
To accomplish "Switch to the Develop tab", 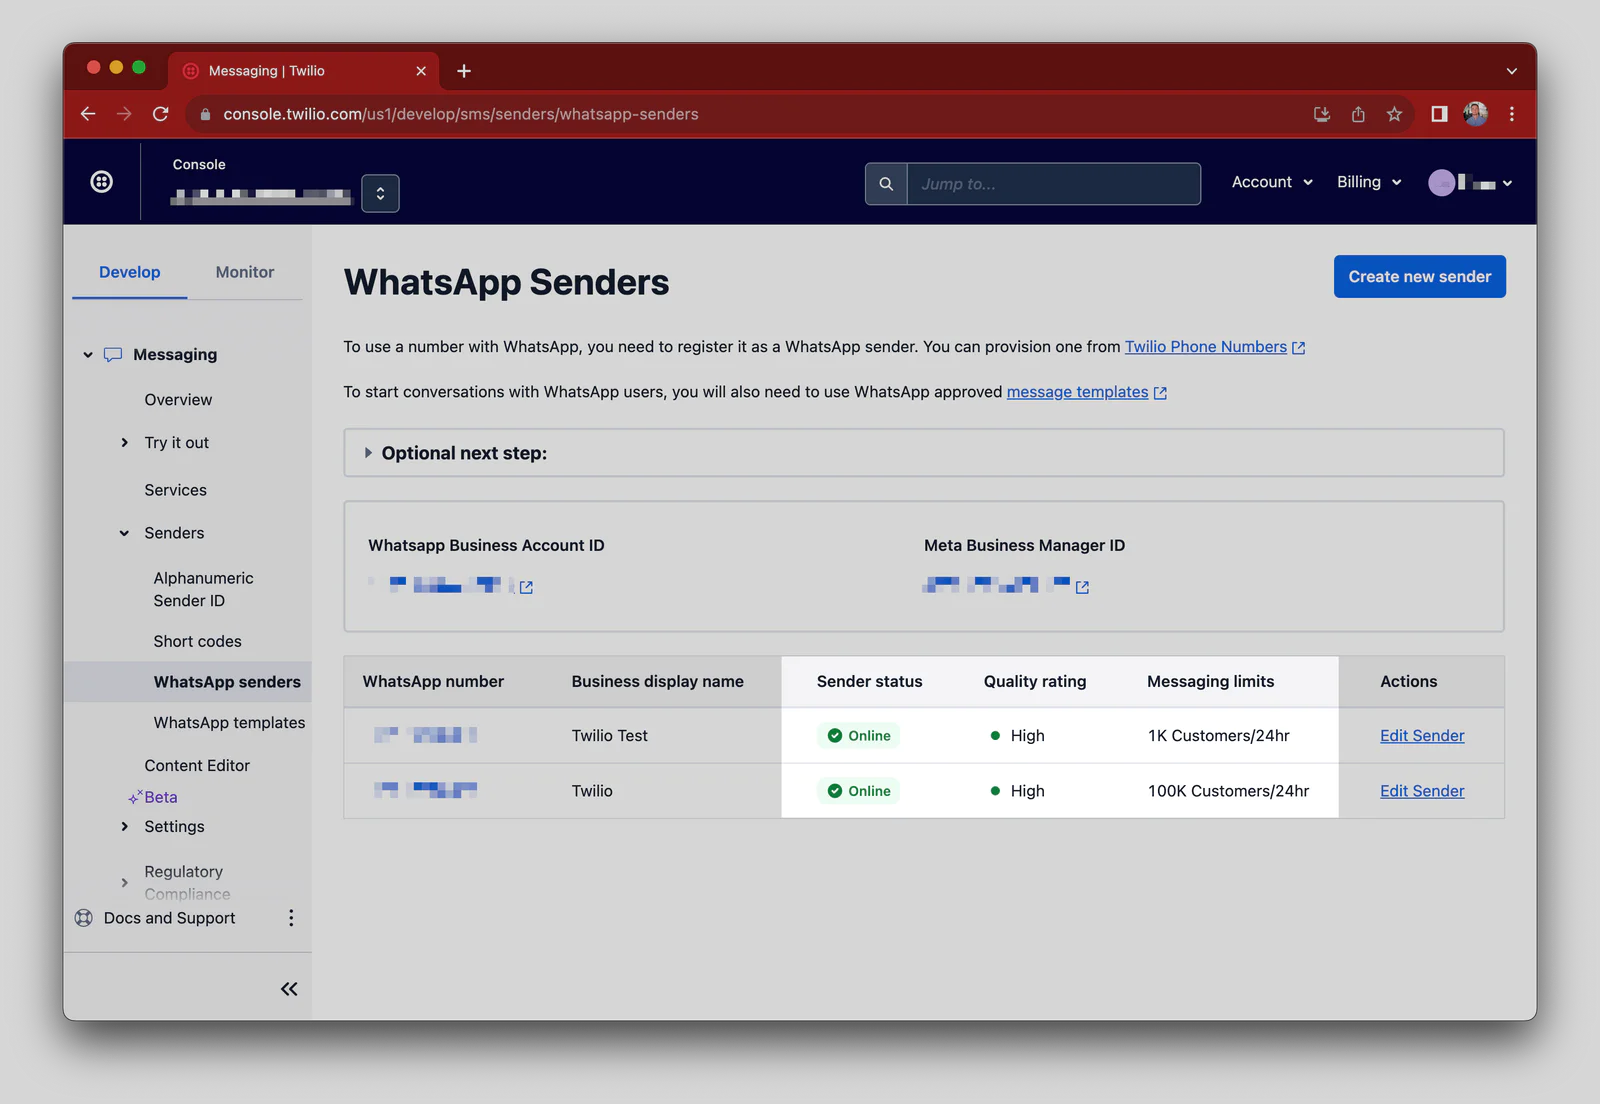I will (130, 272).
